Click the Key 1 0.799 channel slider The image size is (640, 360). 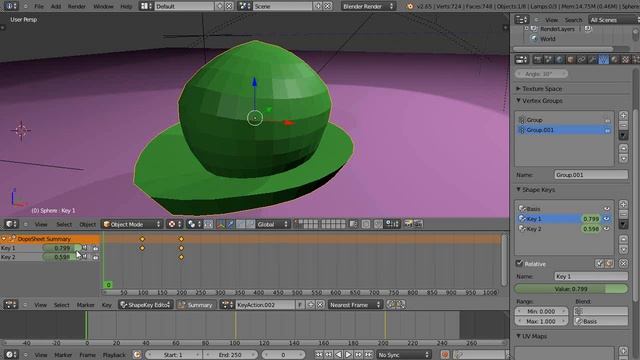(x=62, y=248)
